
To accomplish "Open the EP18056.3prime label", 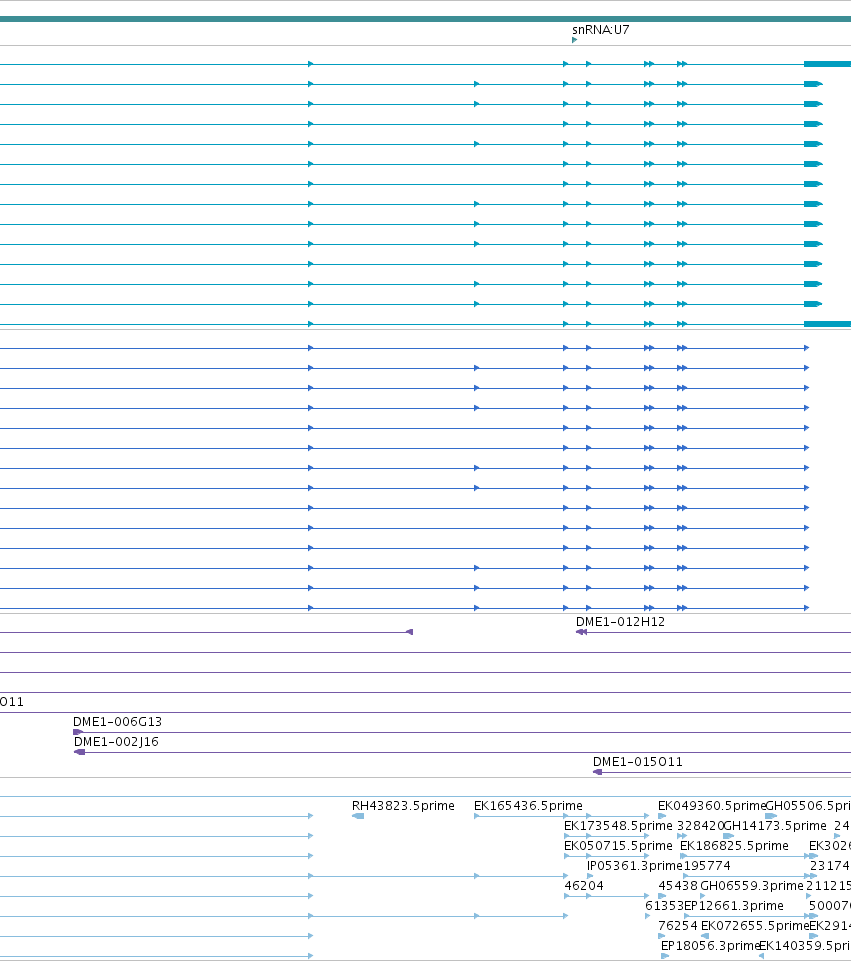I will coord(711,946).
